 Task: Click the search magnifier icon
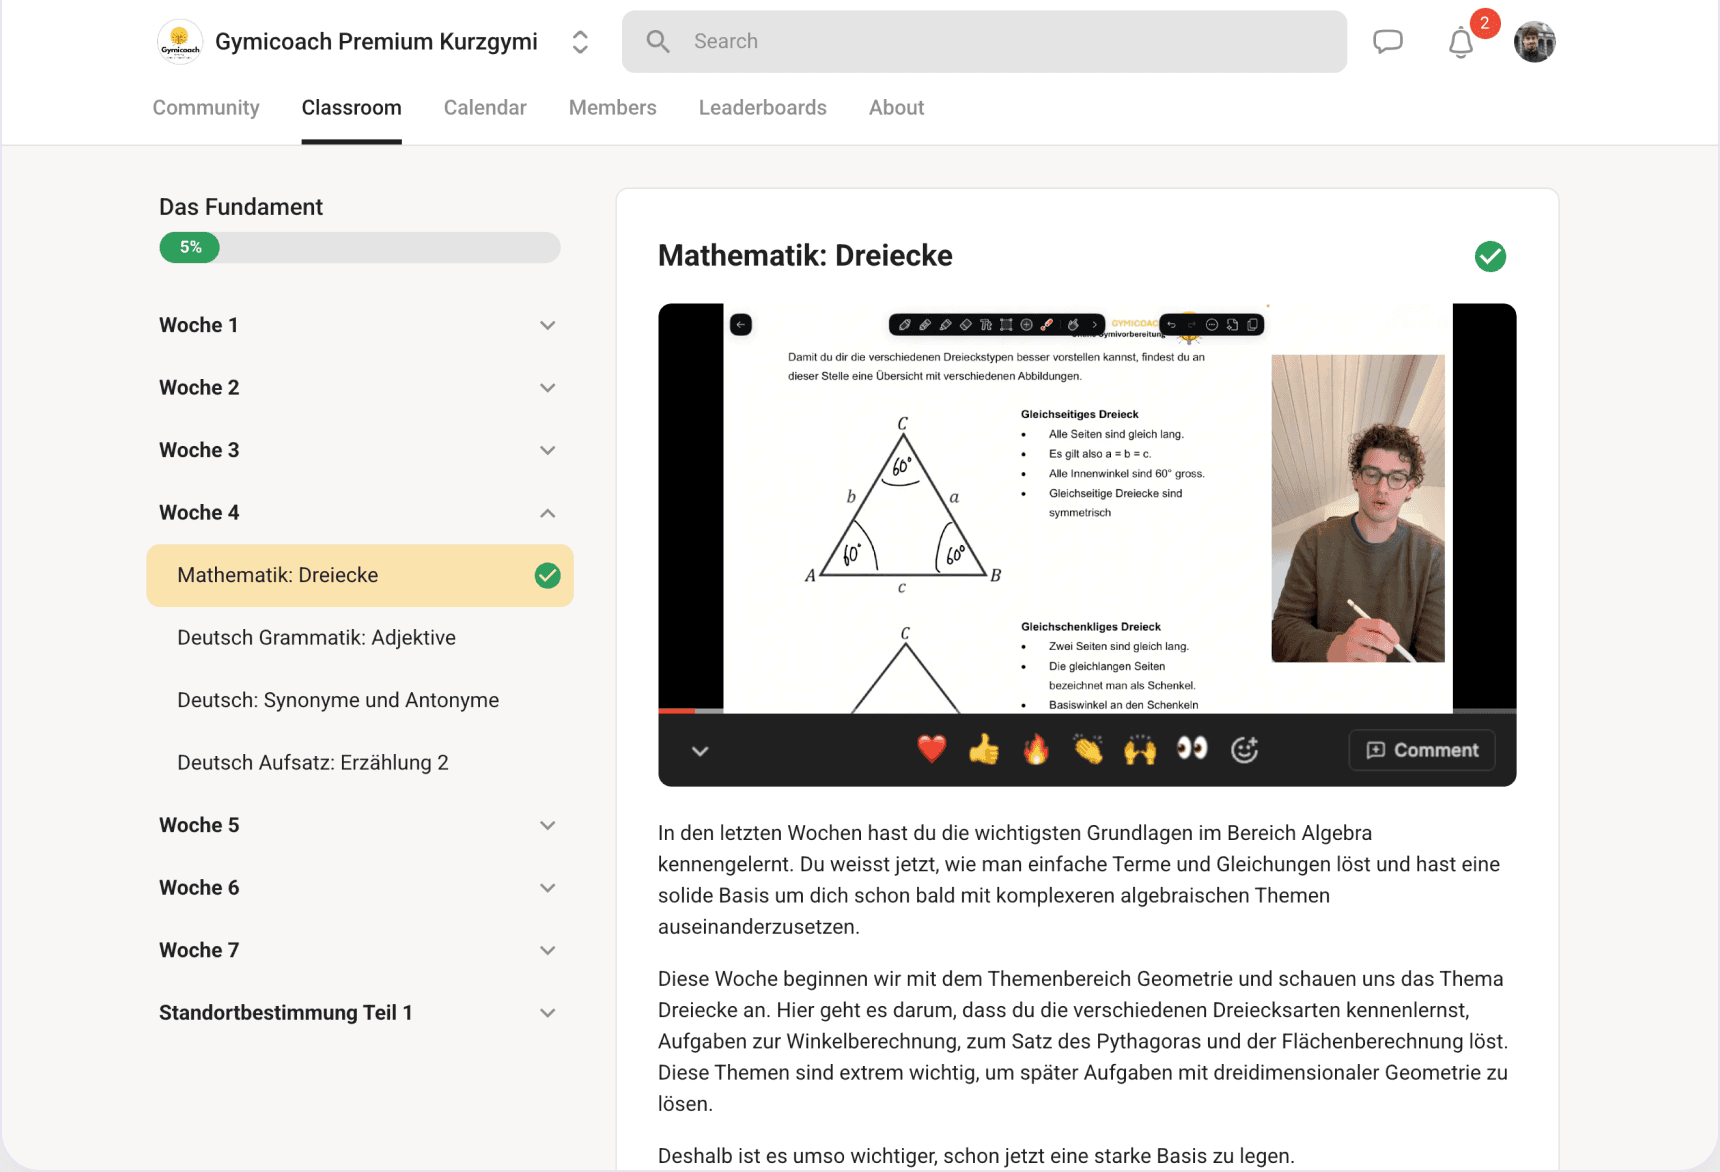tap(658, 41)
